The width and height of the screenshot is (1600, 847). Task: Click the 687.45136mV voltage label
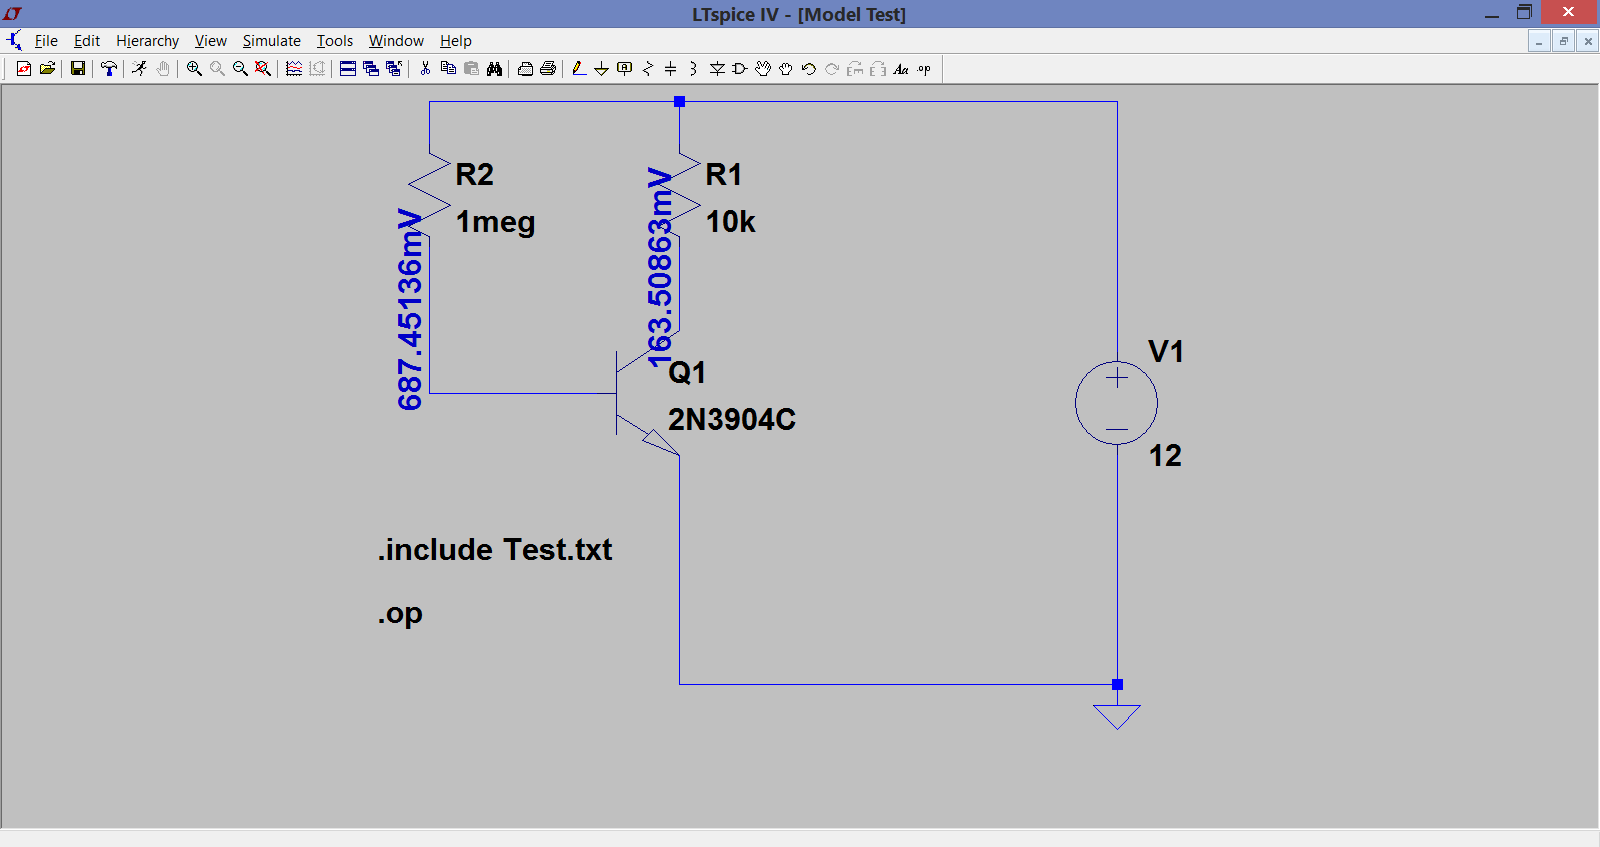(x=410, y=309)
